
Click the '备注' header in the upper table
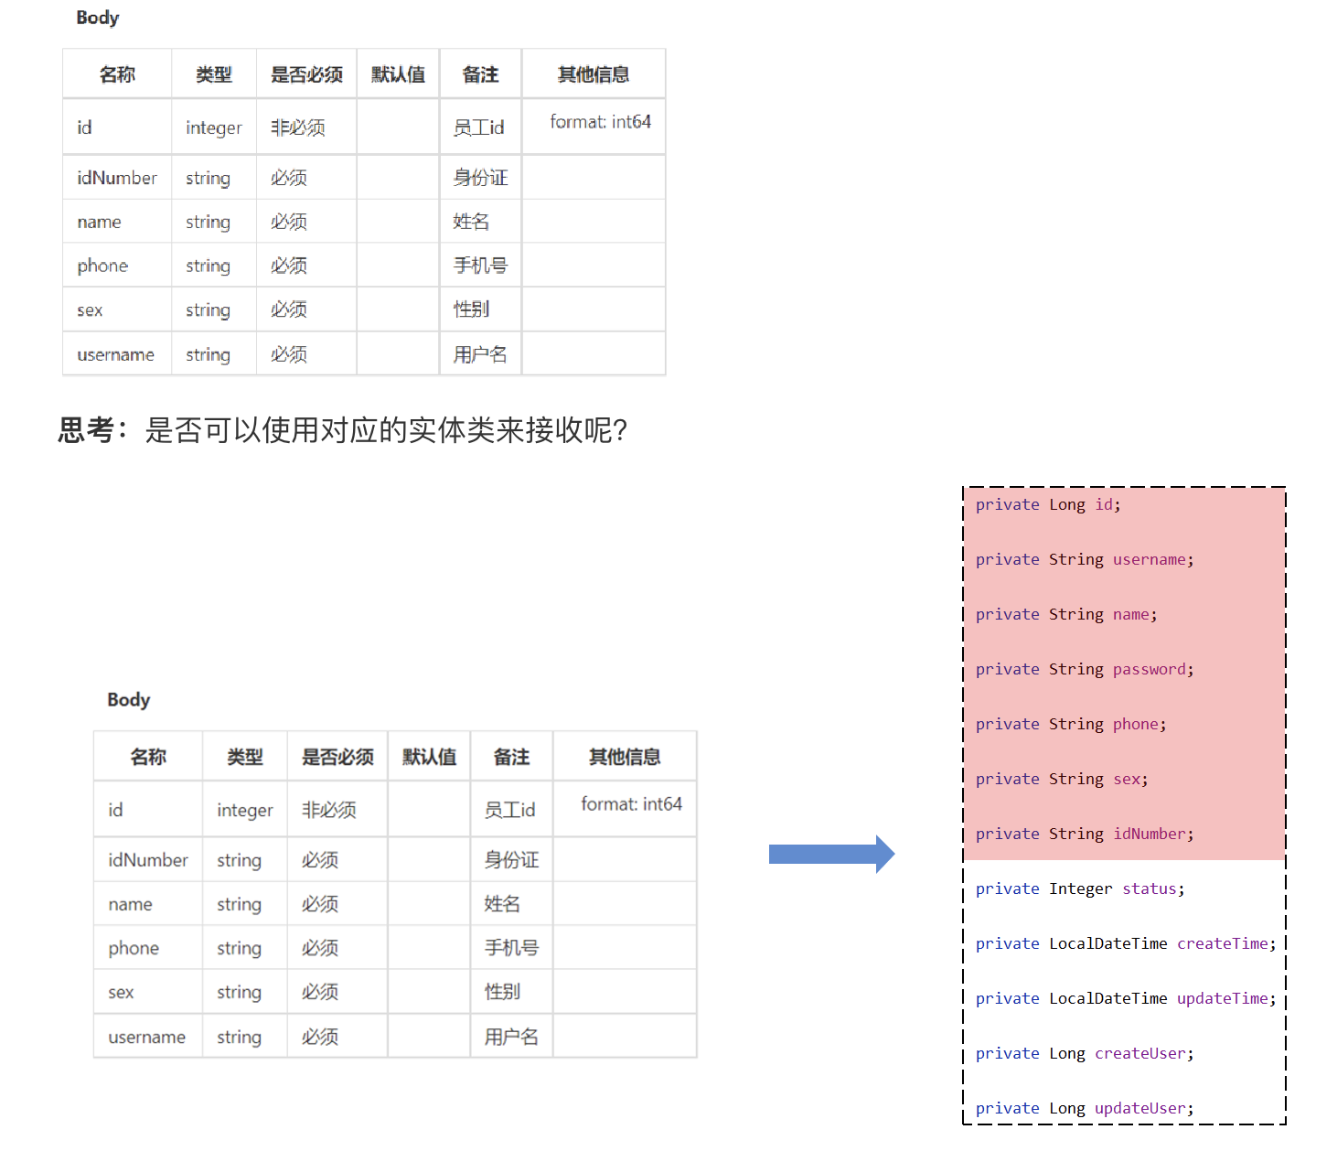[x=480, y=75]
